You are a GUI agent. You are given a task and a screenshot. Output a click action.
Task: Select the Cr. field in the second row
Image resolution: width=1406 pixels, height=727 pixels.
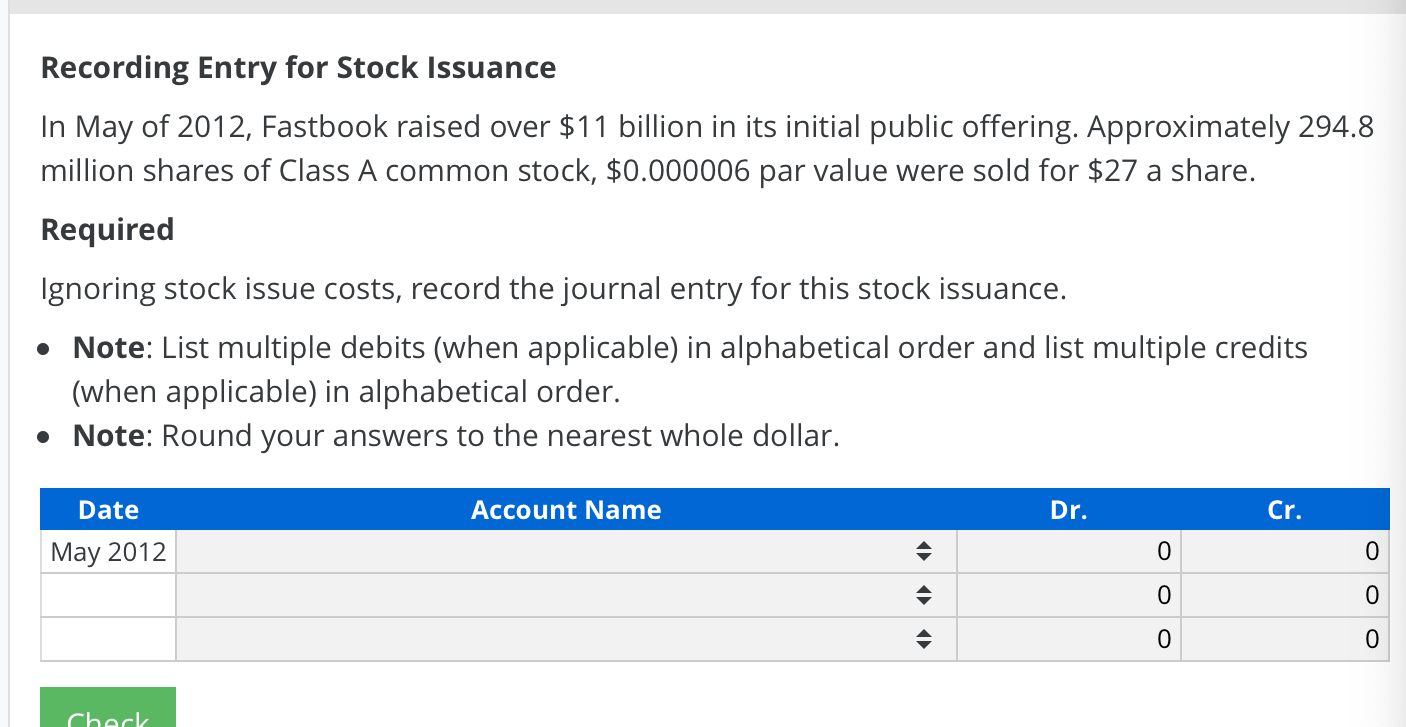click(1285, 594)
